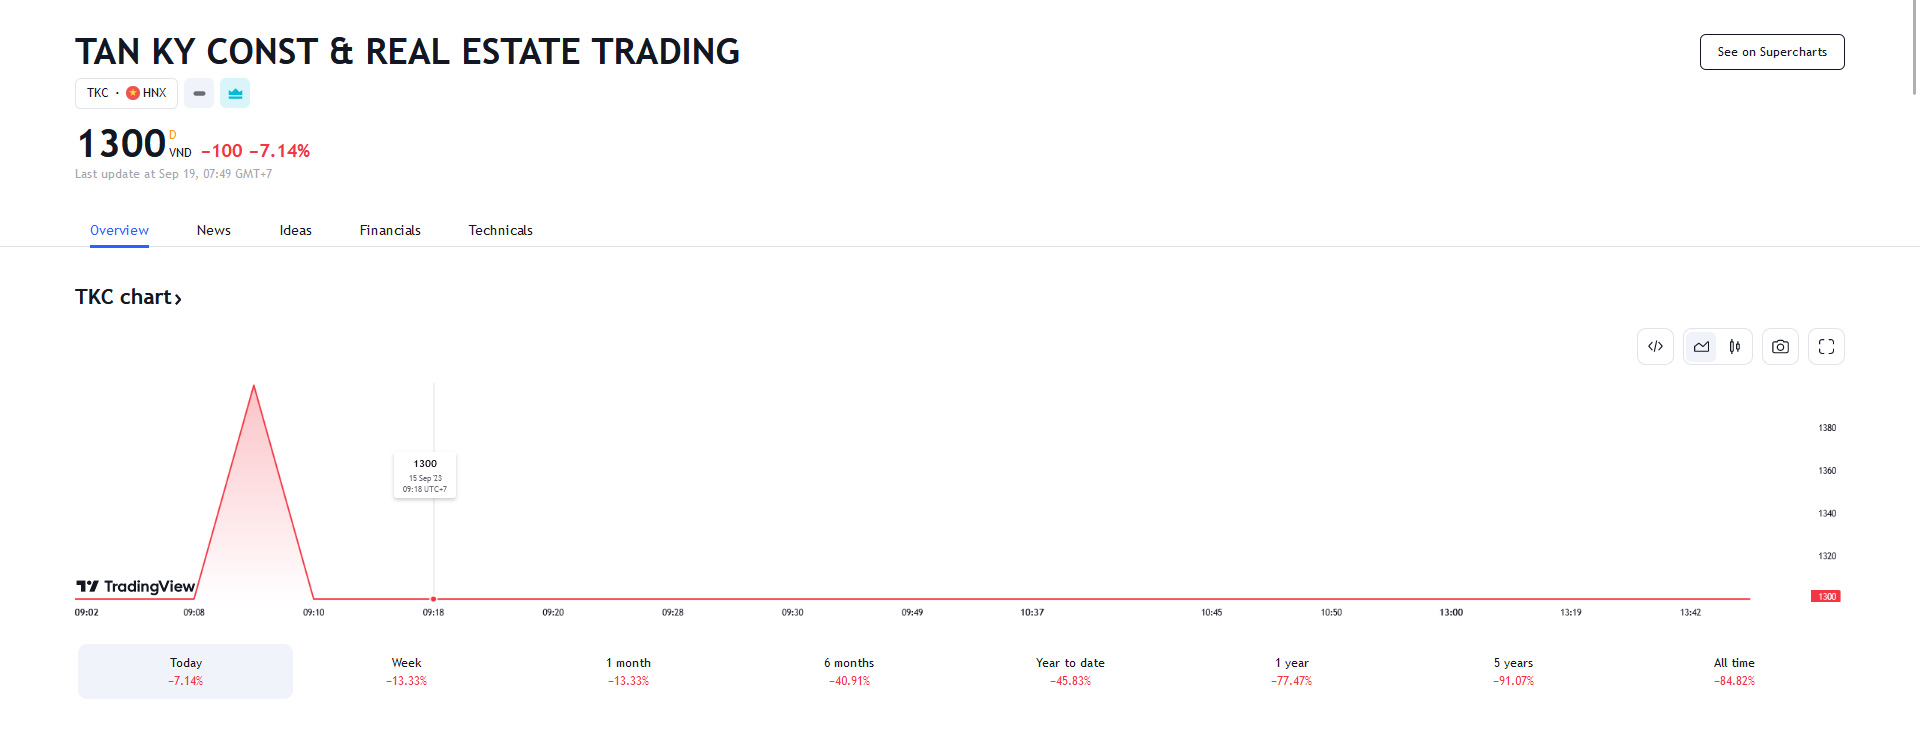Viewport: 1920px width, 729px height.
Task: Select the line chart style icon
Action: (1701, 346)
